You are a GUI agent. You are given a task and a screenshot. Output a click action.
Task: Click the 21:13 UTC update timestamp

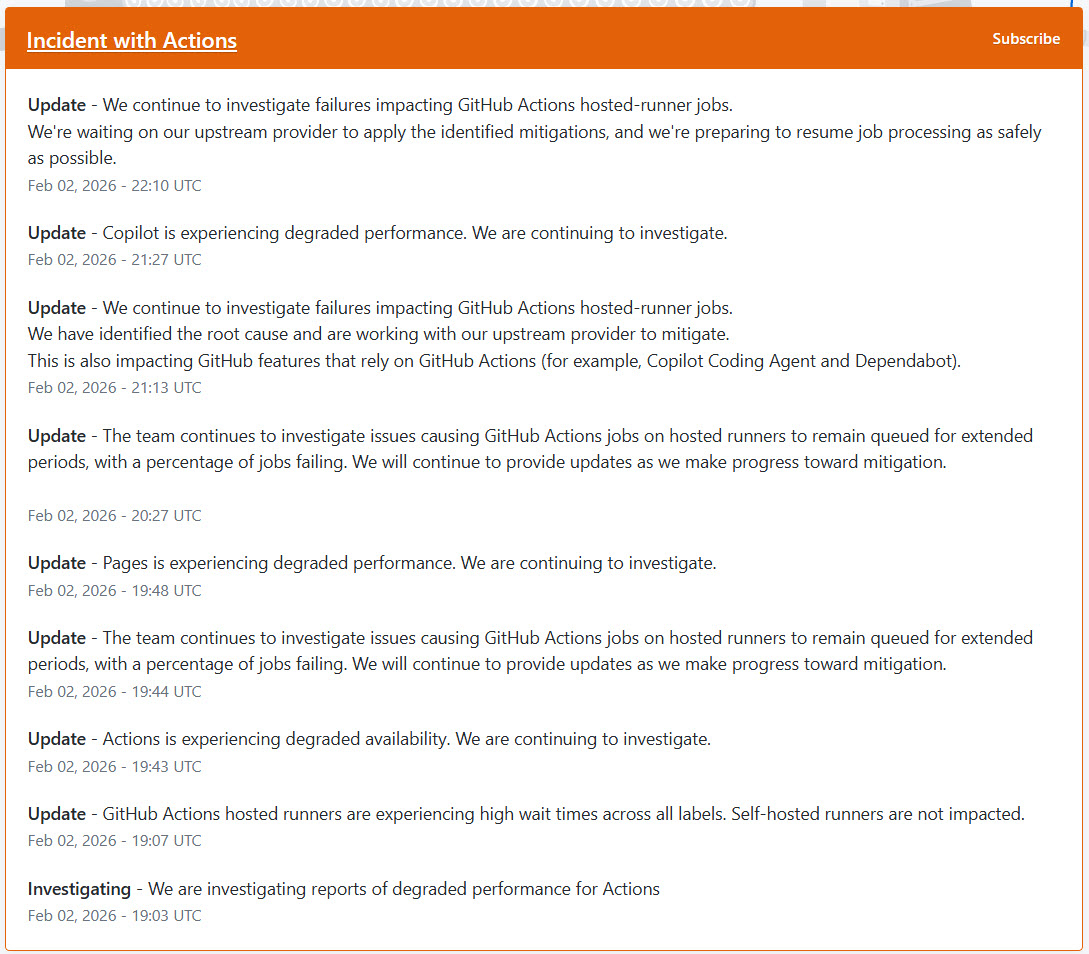tap(114, 388)
